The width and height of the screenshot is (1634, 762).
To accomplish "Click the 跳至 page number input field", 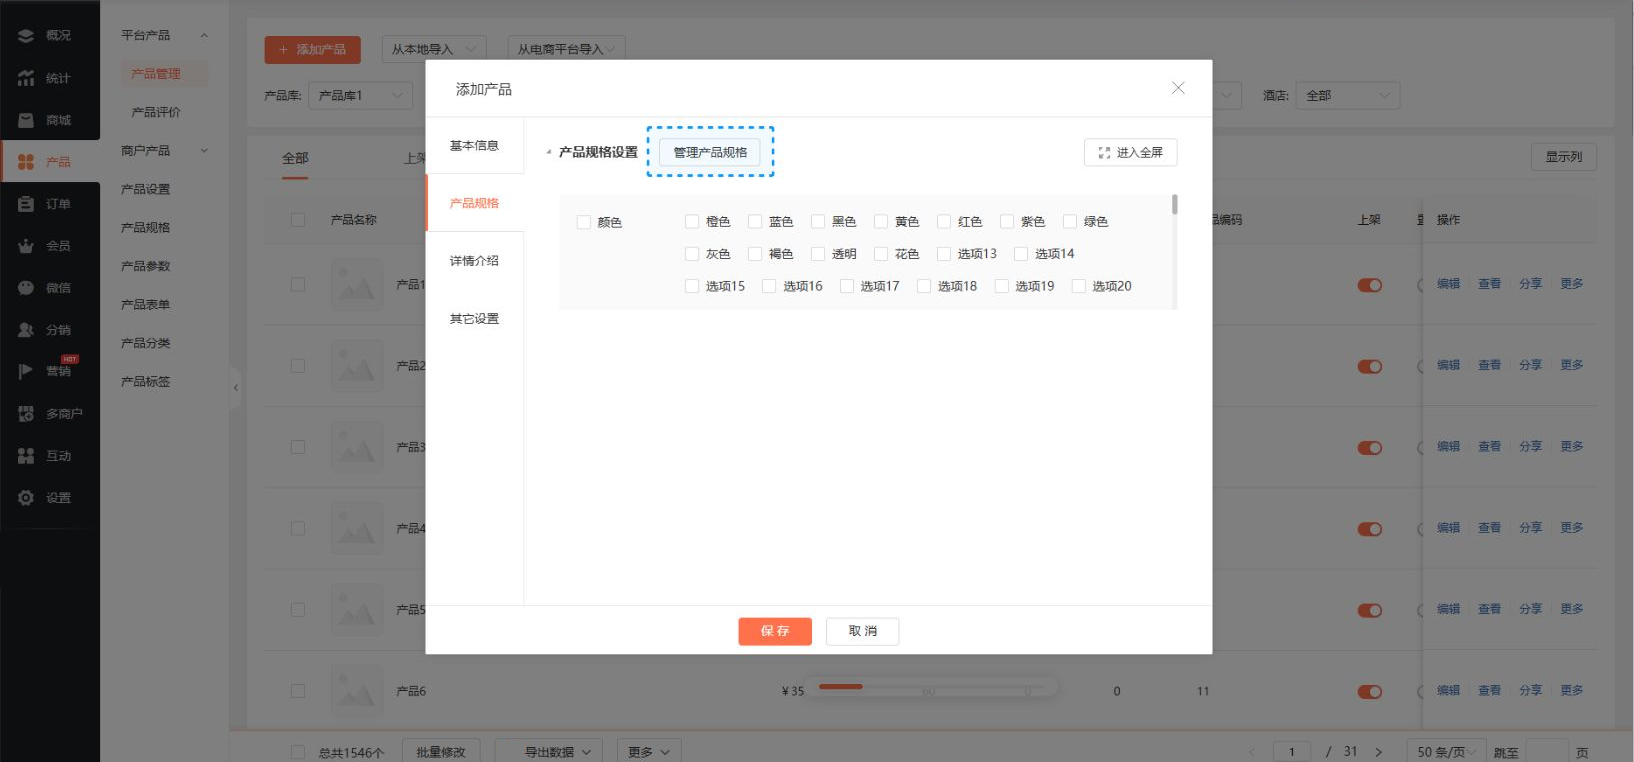I will (1547, 752).
